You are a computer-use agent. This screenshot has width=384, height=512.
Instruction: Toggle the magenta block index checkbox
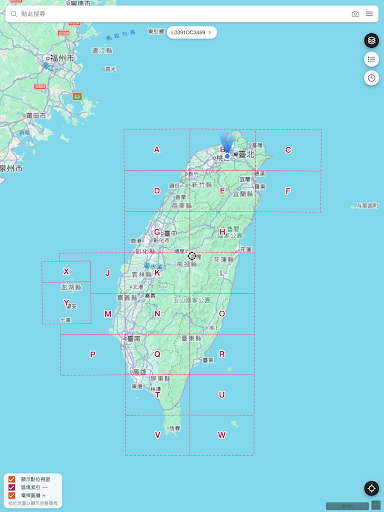pyautogui.click(x=12, y=487)
